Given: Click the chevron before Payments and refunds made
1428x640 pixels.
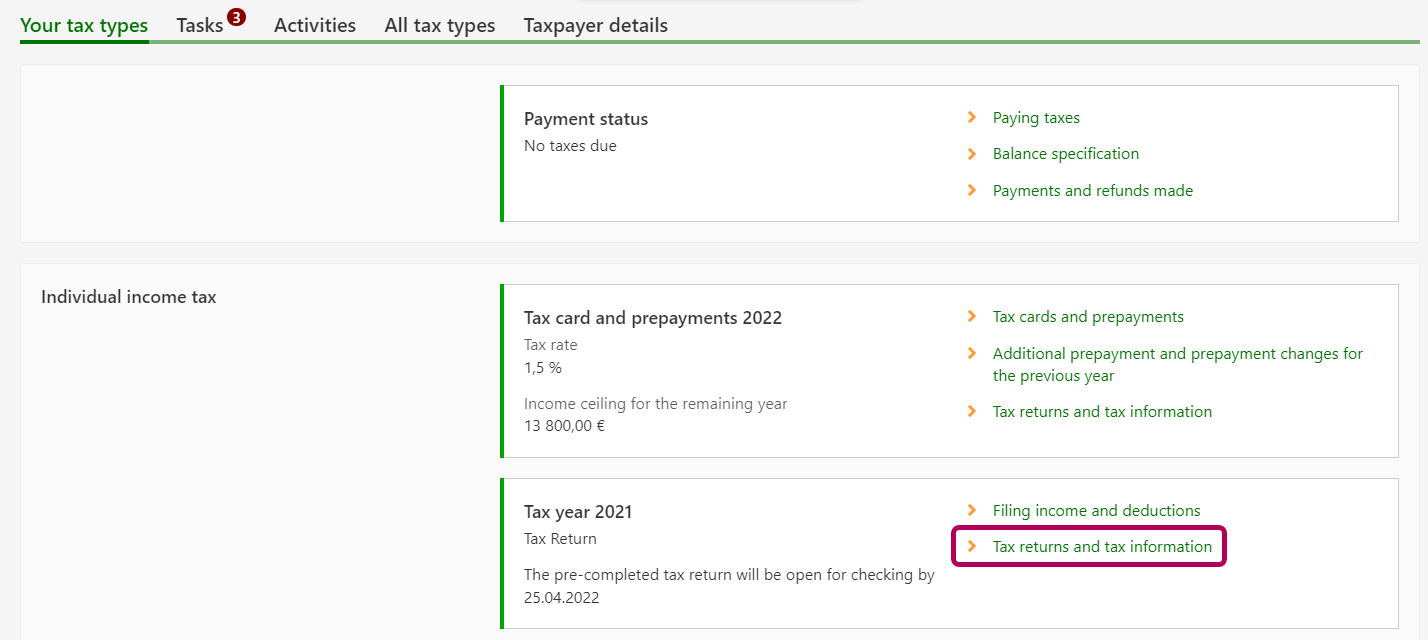Looking at the screenshot, I should click(x=972, y=190).
